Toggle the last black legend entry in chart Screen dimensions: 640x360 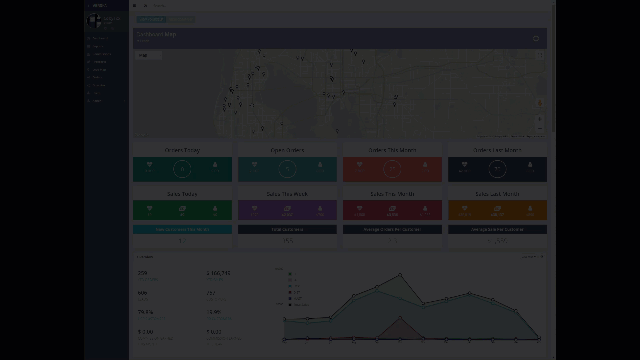click(299, 305)
